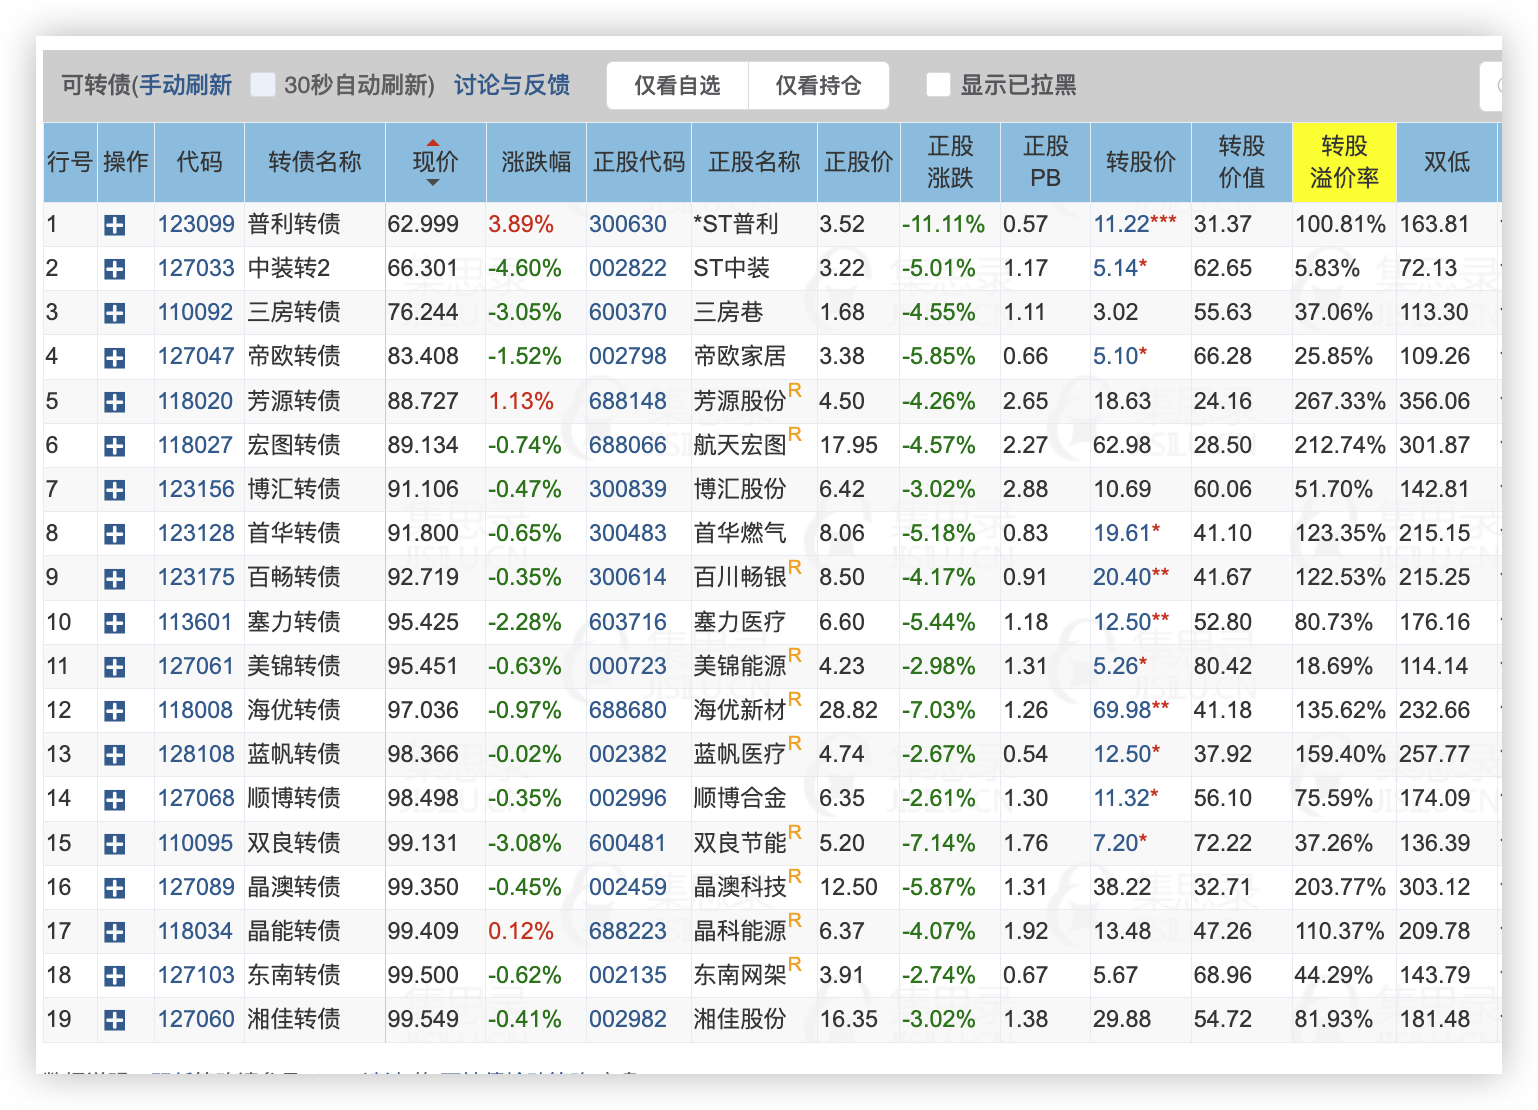Screen dimensions: 1538x1110
Task: Sort by 转股价值 column header
Action: [x=1241, y=162]
